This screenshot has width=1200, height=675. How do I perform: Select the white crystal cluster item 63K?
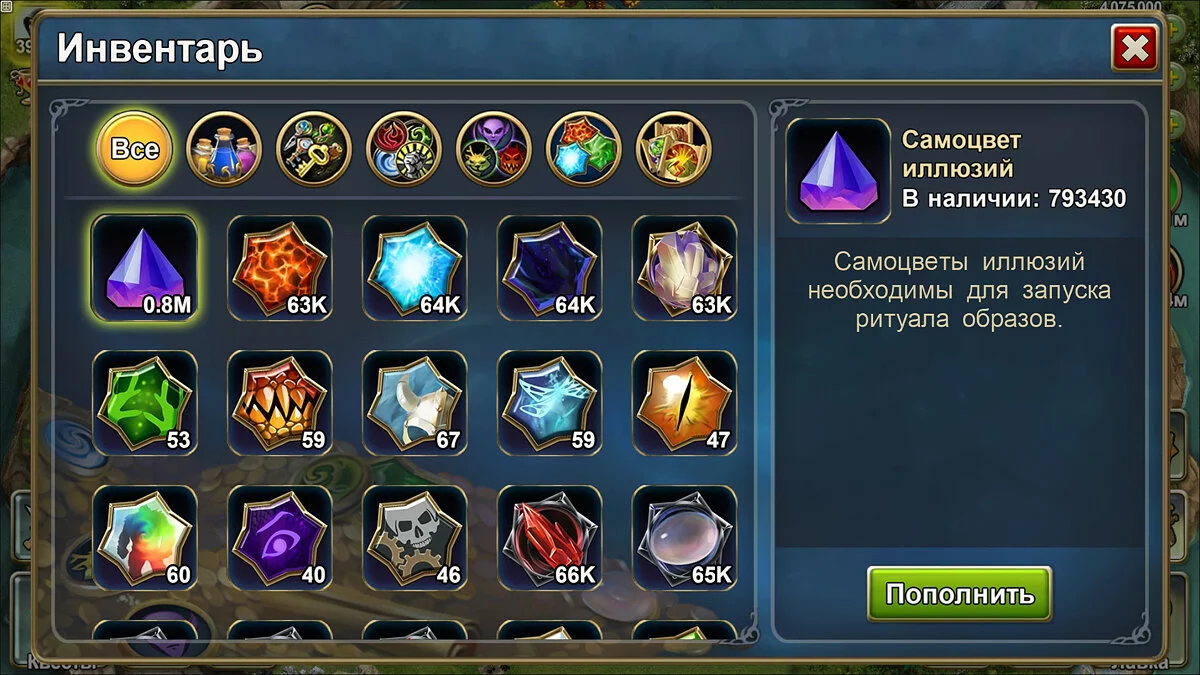point(685,268)
